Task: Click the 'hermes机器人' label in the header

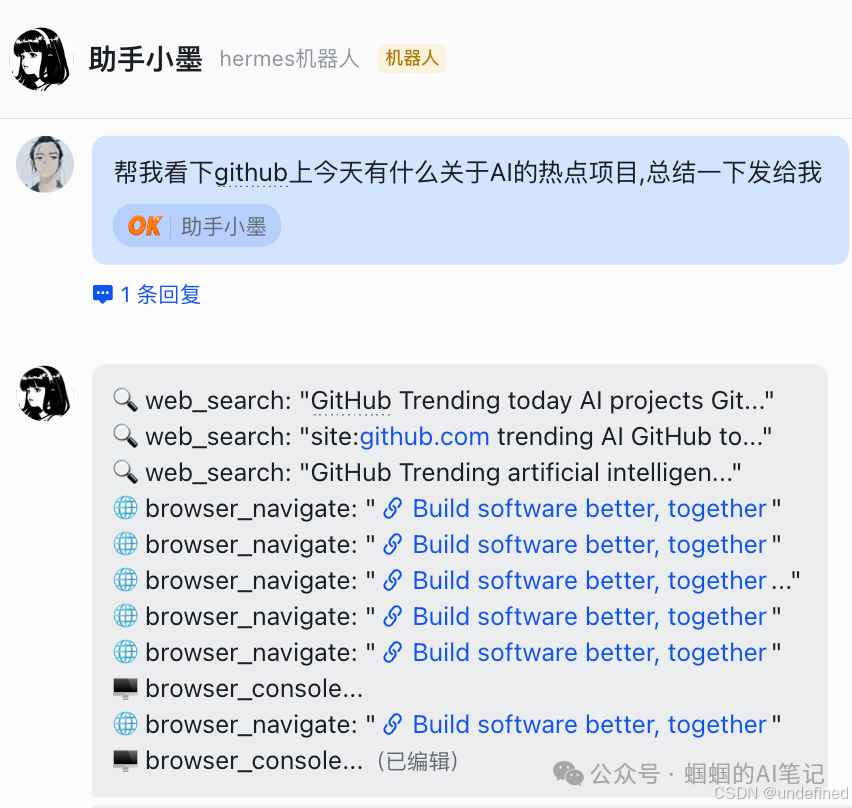Action: [289, 59]
